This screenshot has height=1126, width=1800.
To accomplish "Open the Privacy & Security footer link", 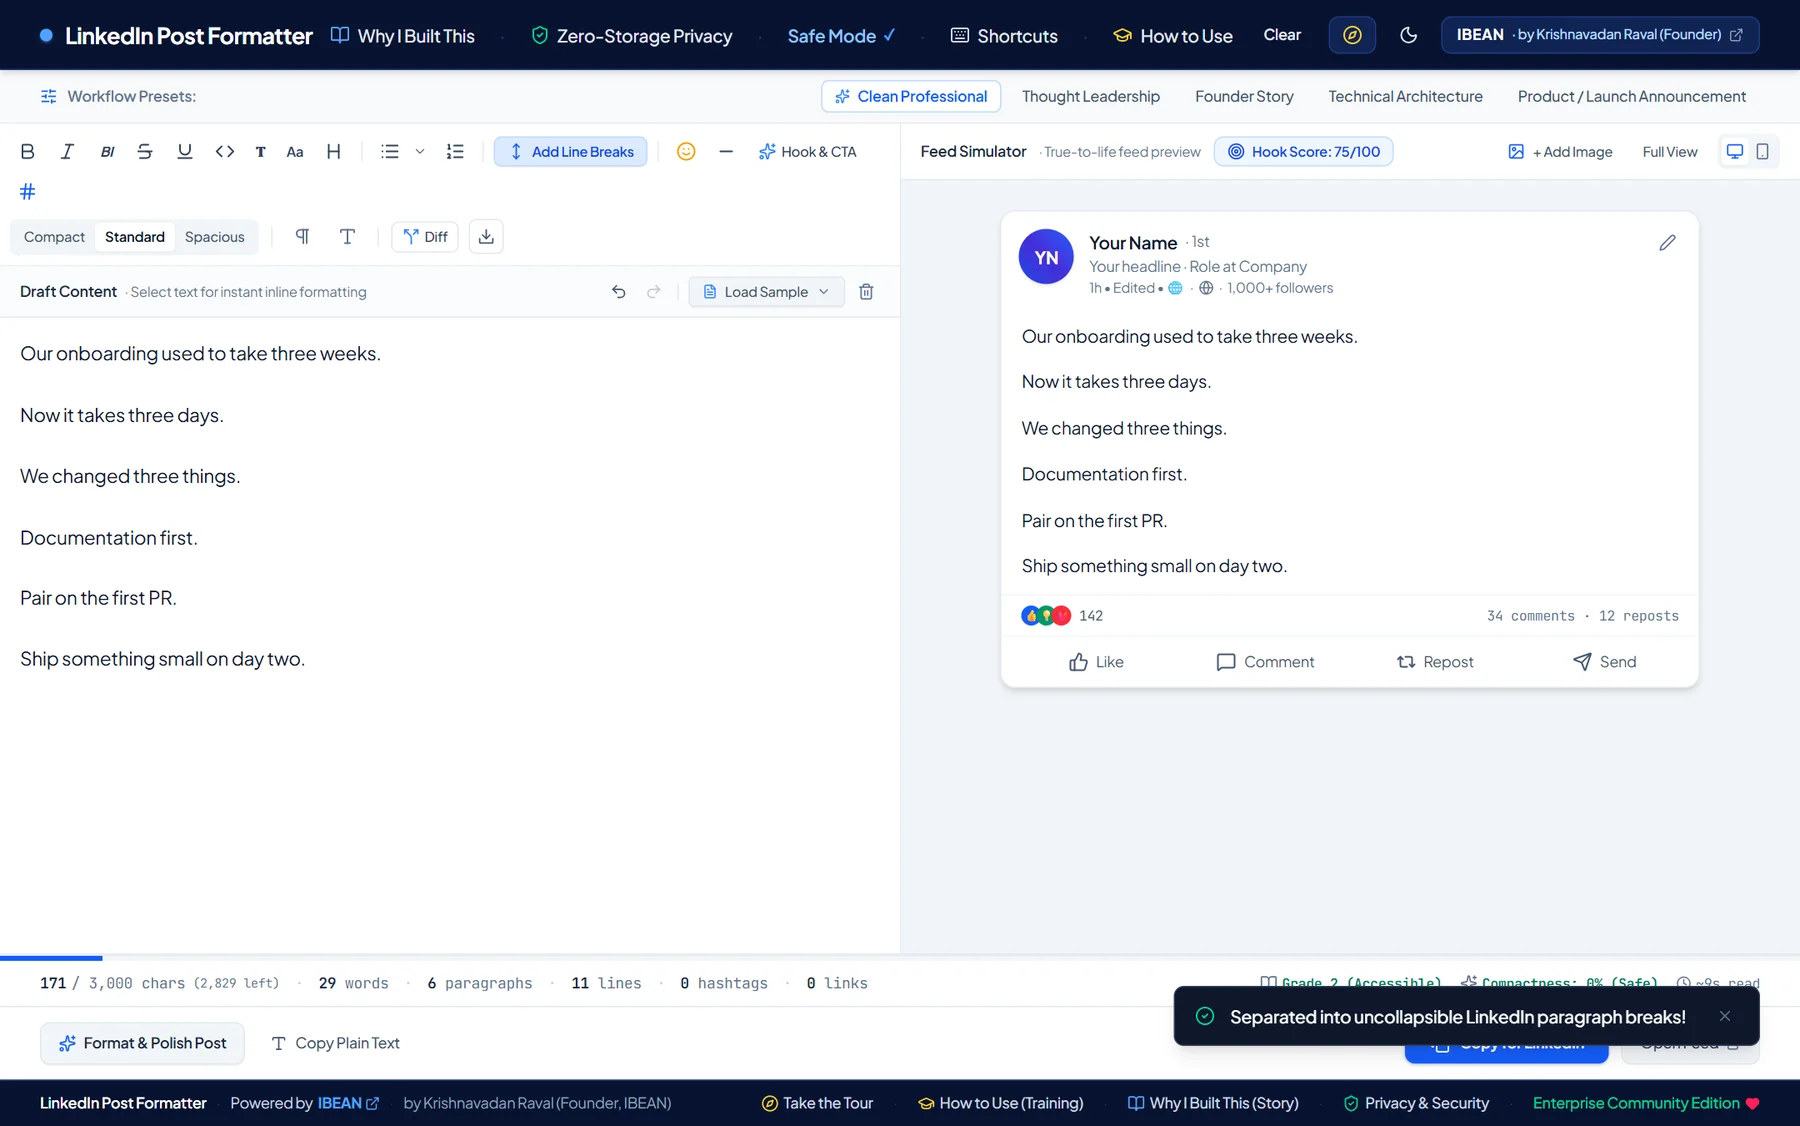I will coord(1416,1103).
